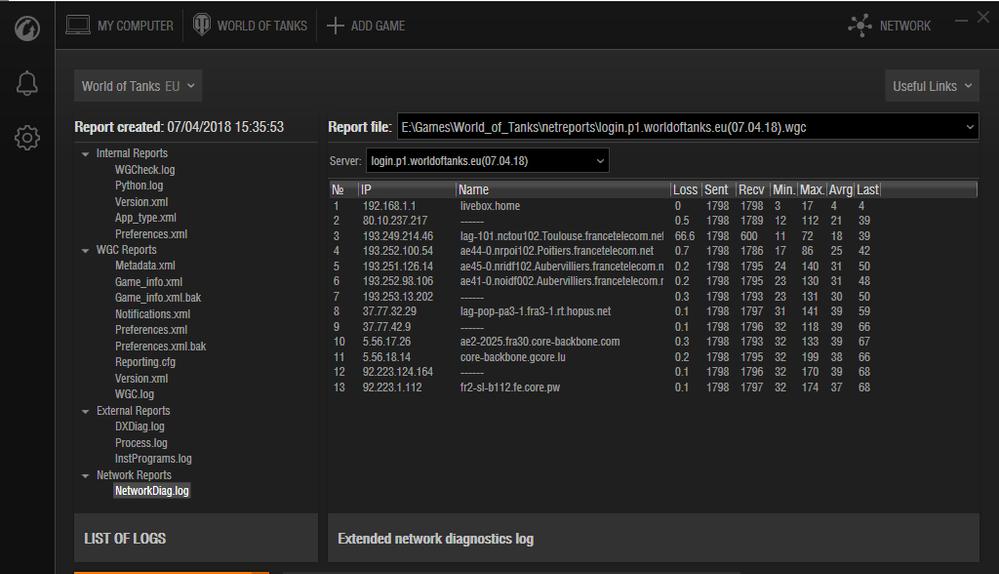Screen dimensions: 999x574
Task: Open the NETWORK section
Action: [889, 25]
